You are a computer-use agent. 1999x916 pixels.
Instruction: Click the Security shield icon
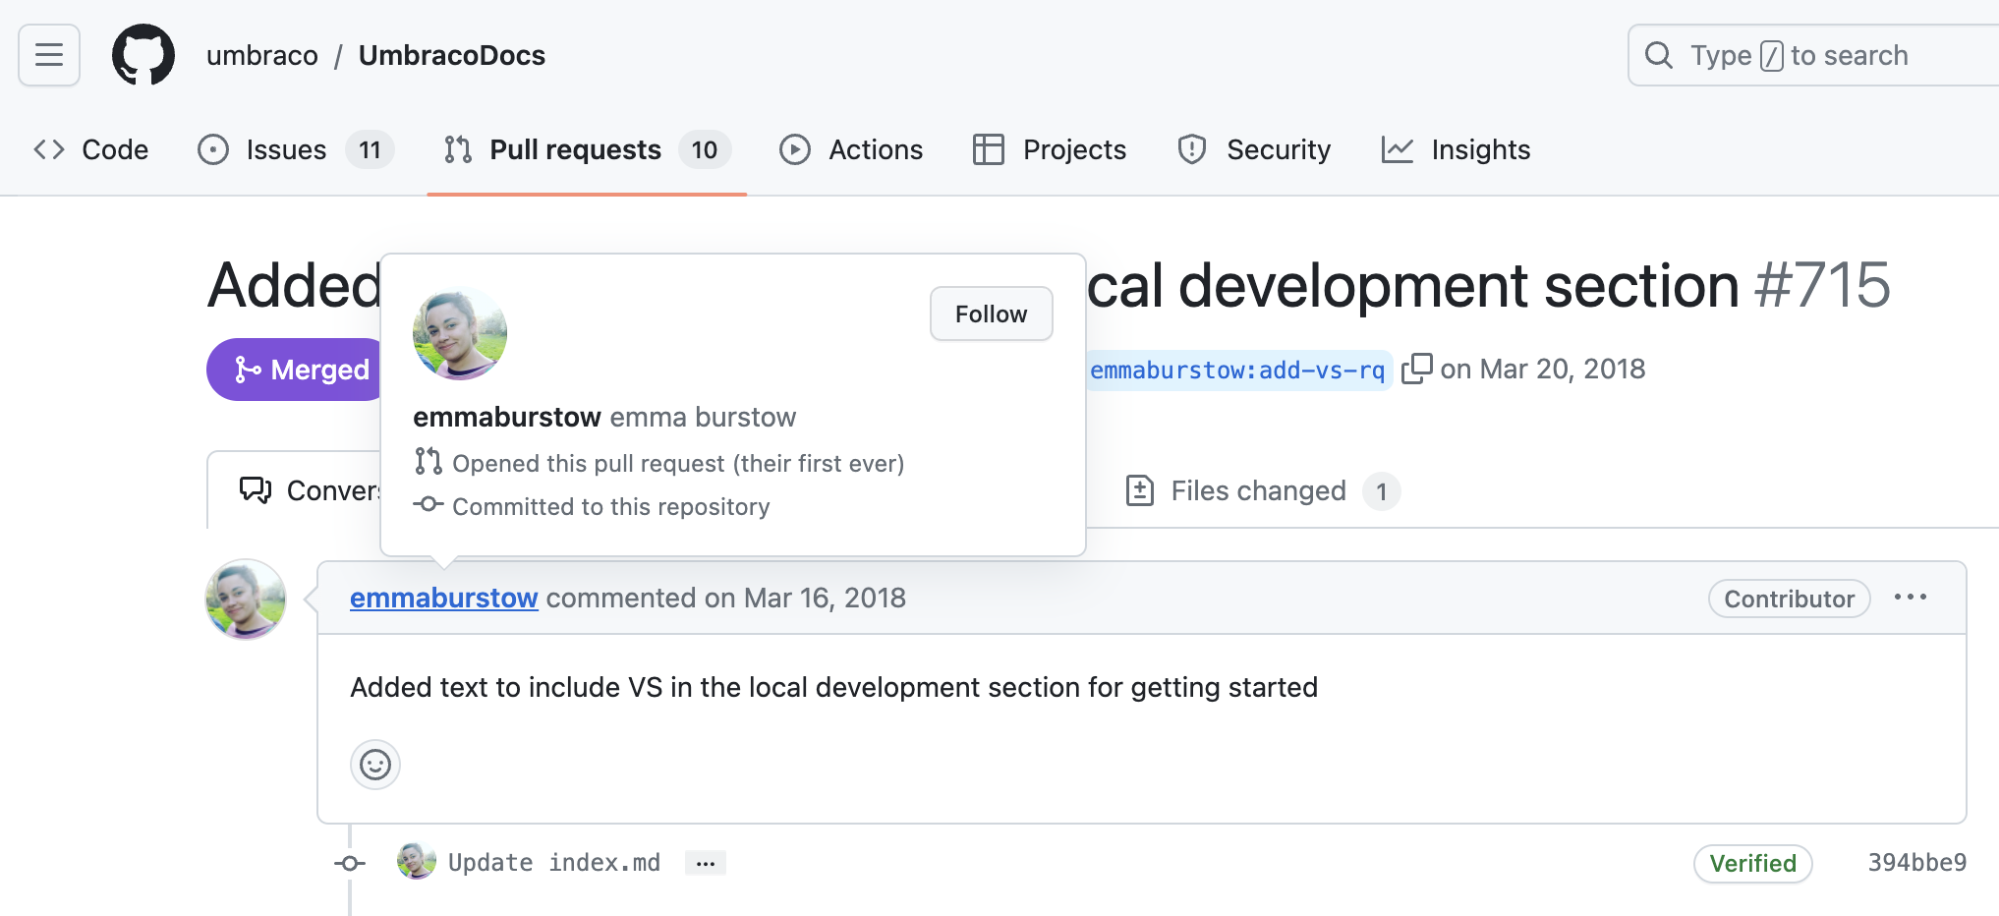pyautogui.click(x=1192, y=150)
